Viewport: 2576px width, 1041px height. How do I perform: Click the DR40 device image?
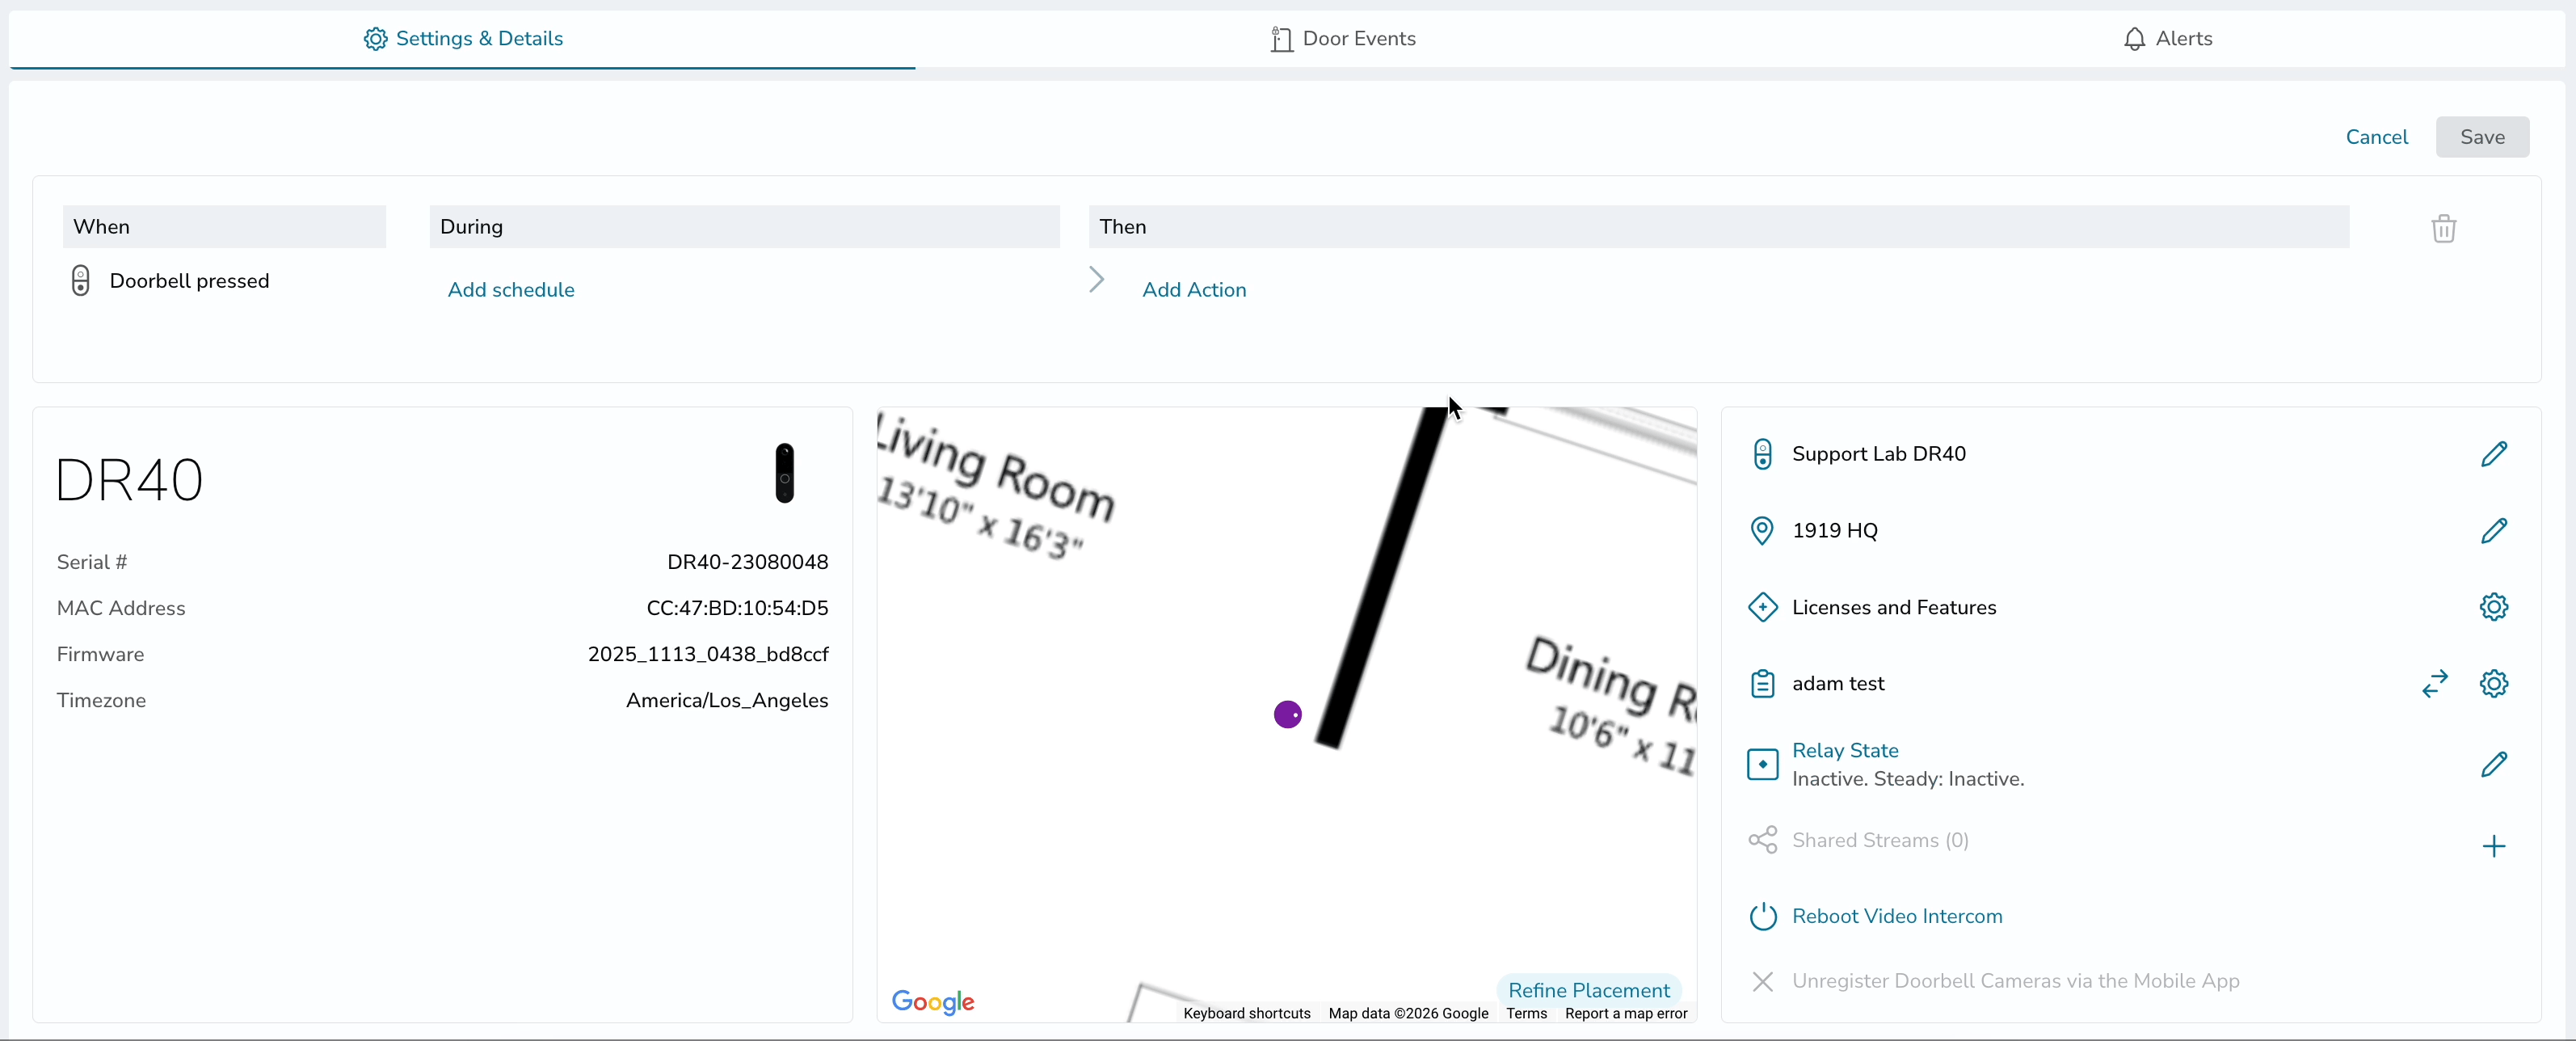(x=785, y=473)
